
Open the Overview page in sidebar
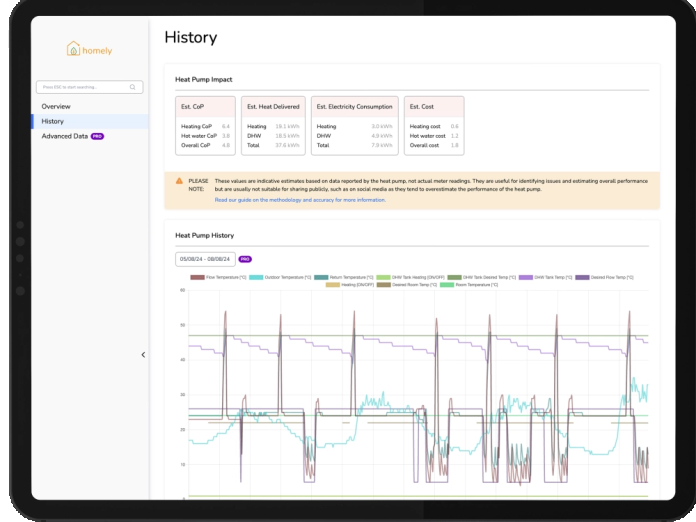(56, 106)
